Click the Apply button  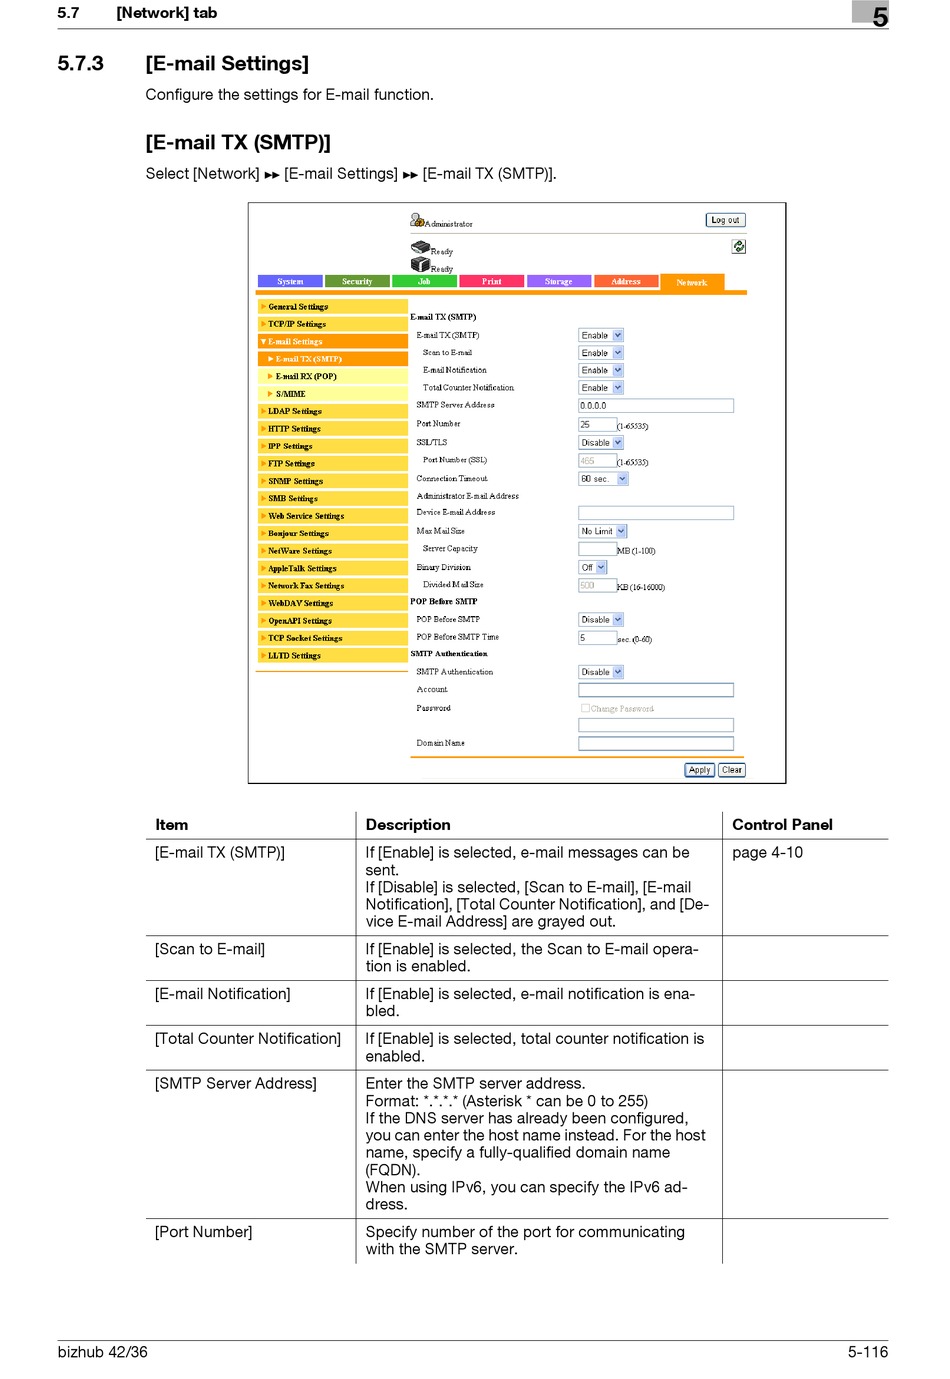[699, 770]
